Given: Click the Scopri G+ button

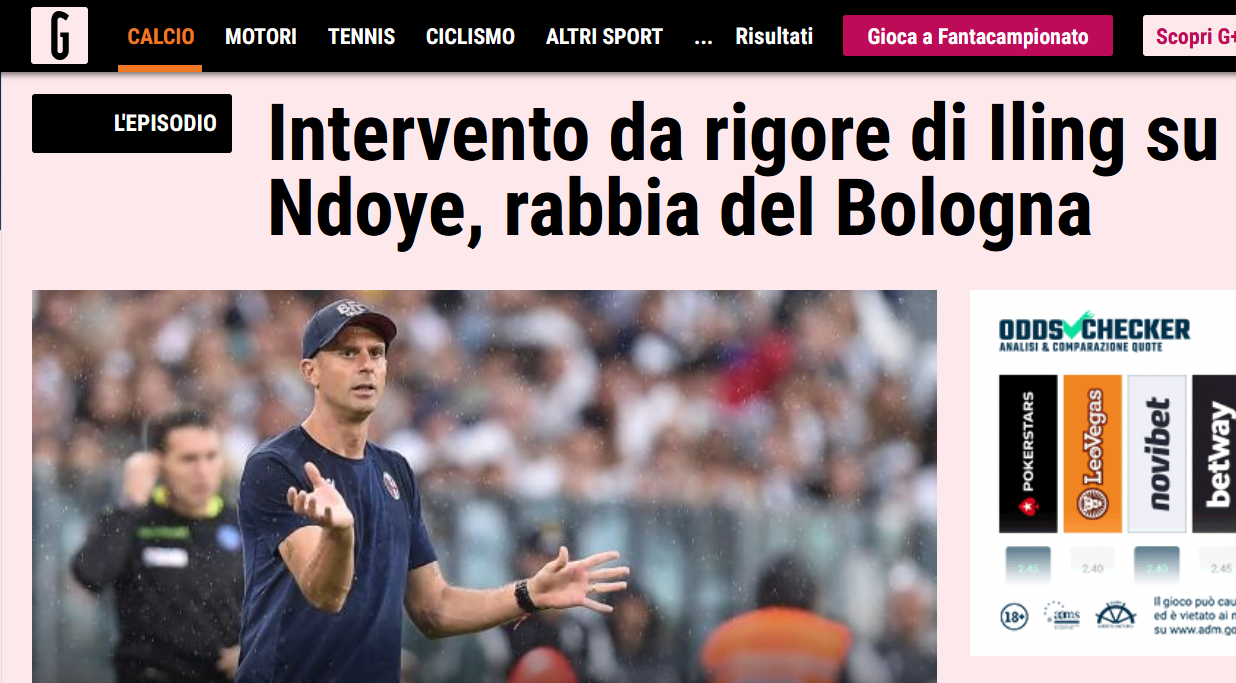Looking at the screenshot, I should click(x=1192, y=36).
